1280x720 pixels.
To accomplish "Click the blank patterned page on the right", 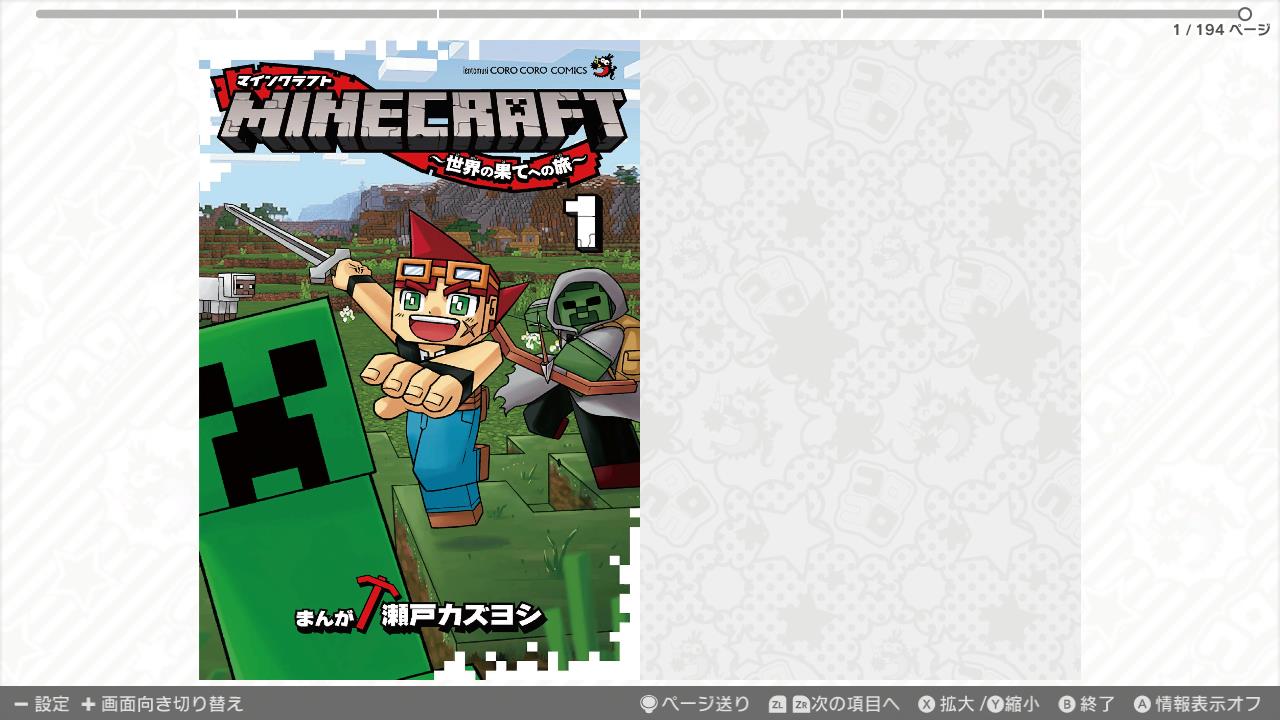I will click(860, 360).
